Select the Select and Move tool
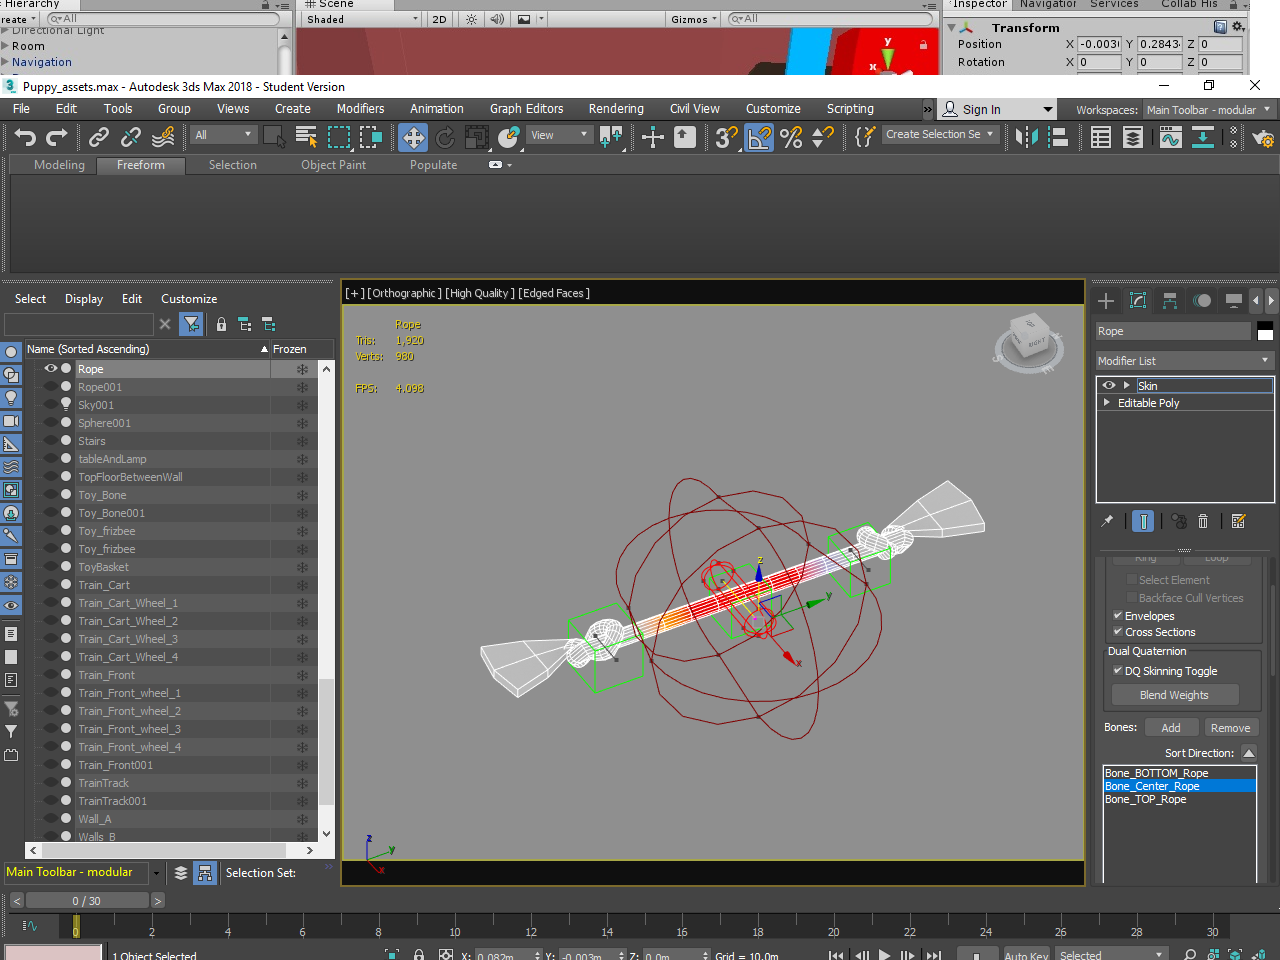Viewport: 1280px width, 960px height. coord(412,138)
